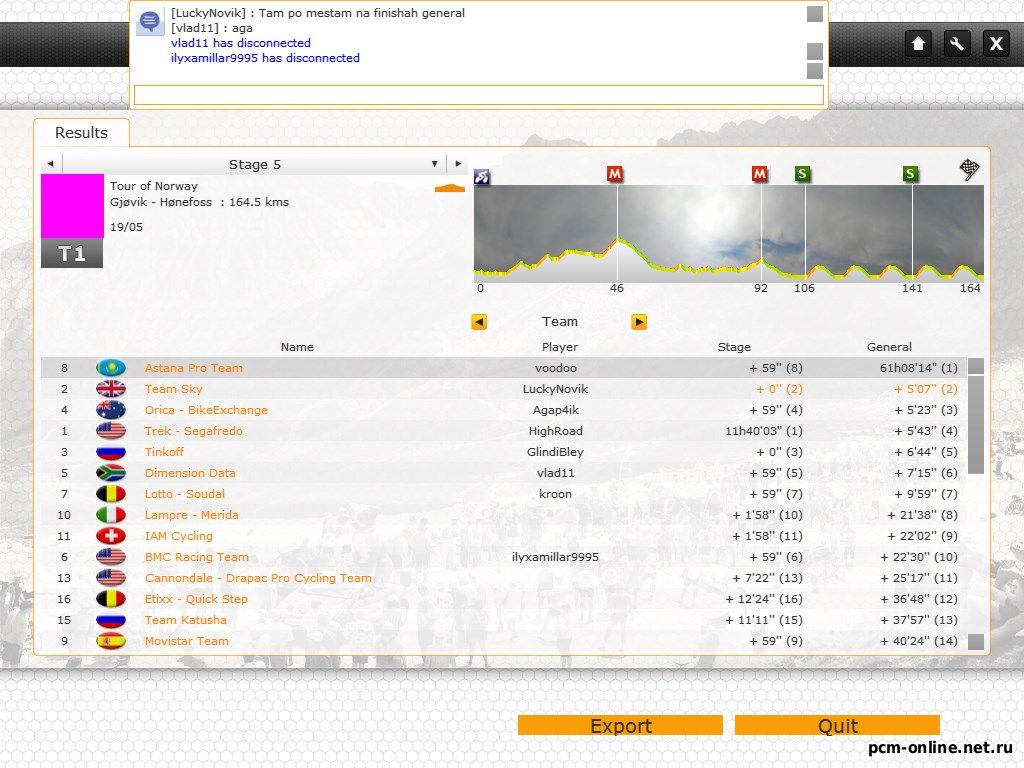Click player name voodoo
The height and width of the screenshot is (768, 1024).
[x=556, y=368]
